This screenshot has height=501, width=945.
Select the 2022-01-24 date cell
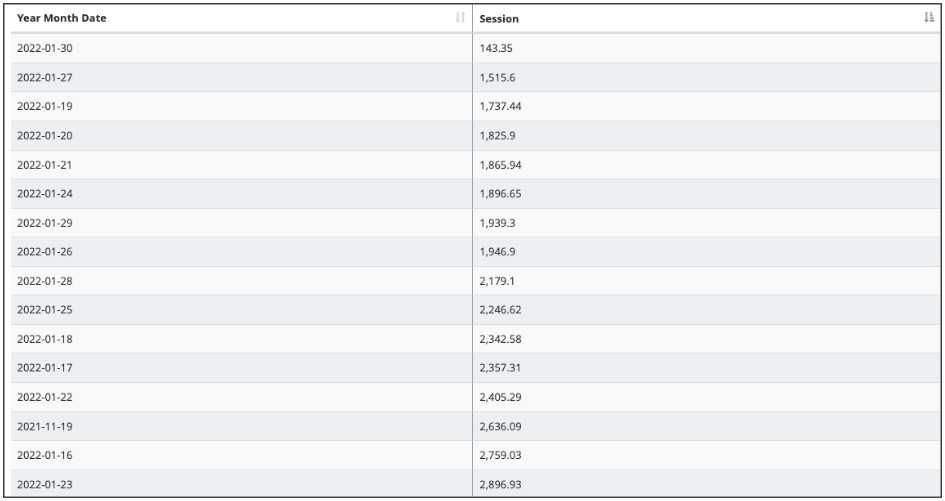[x=43, y=193]
